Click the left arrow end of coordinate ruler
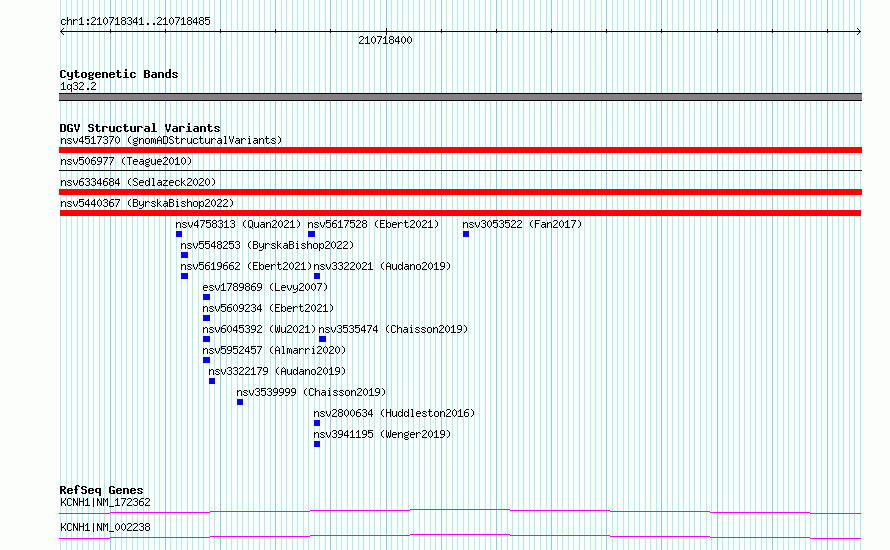 coord(62,32)
